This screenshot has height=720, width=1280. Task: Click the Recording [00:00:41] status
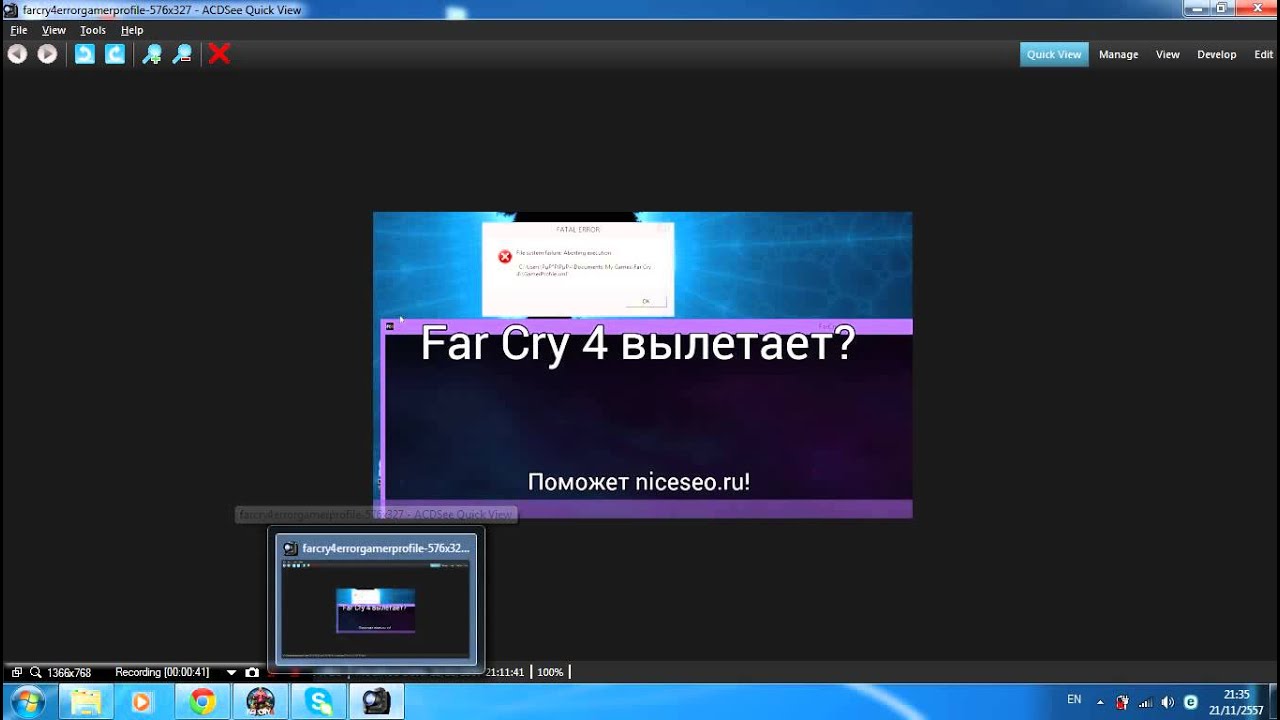coord(162,672)
